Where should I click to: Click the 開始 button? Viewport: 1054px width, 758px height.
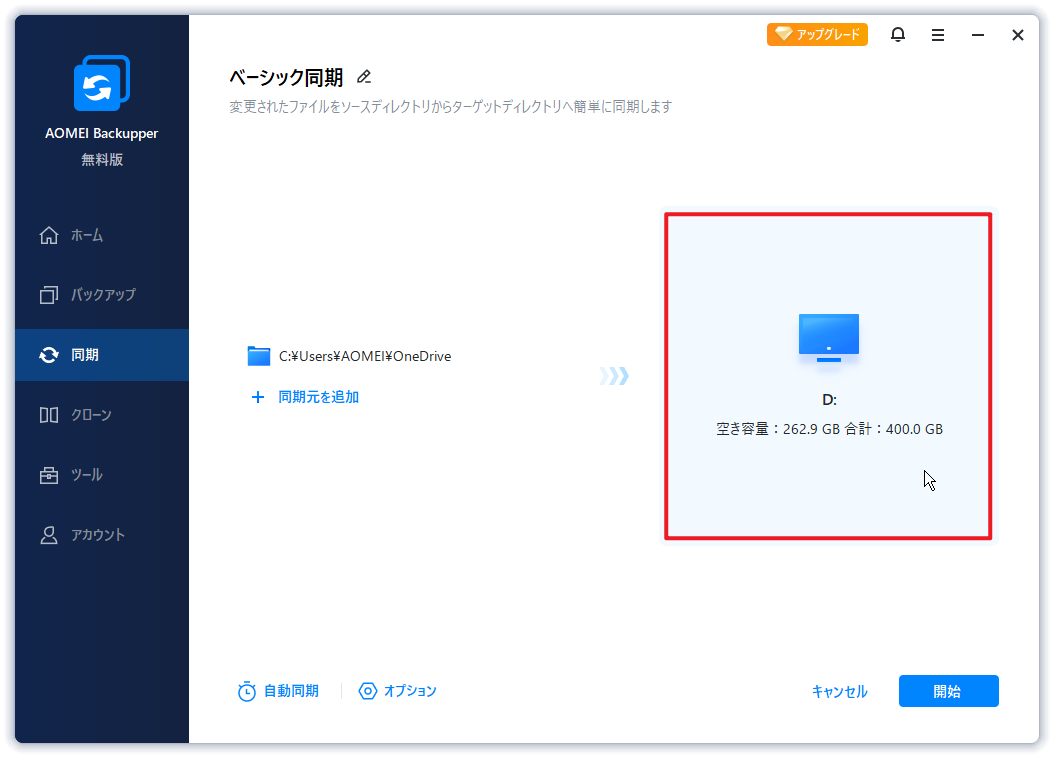[x=948, y=691]
